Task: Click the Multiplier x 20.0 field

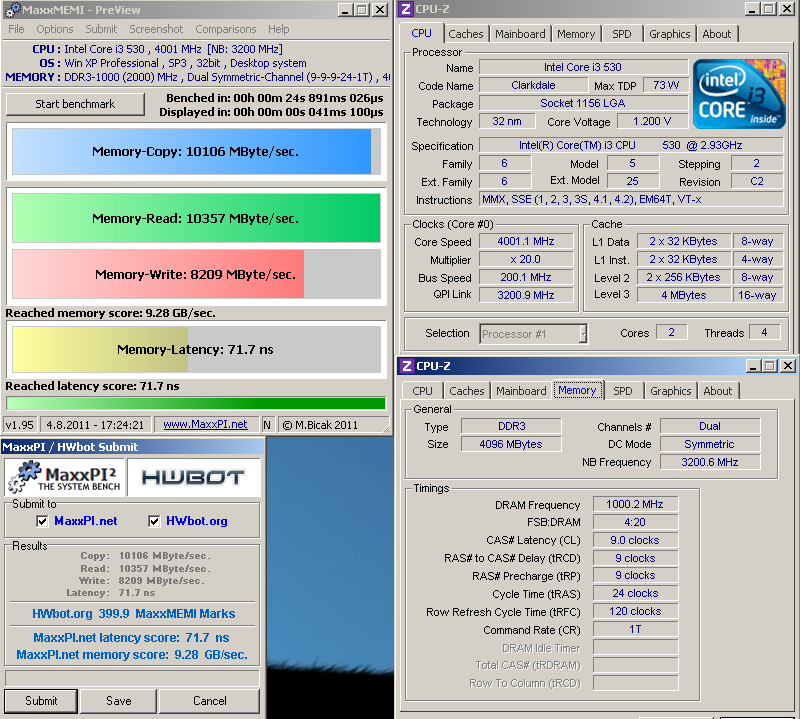Action: [x=526, y=259]
